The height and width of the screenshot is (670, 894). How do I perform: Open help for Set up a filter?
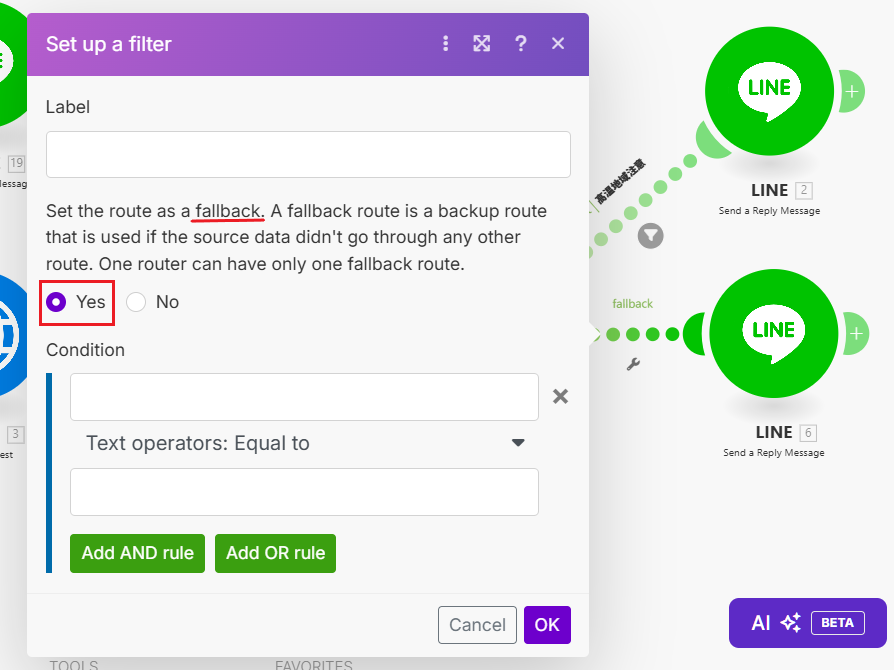pos(521,43)
